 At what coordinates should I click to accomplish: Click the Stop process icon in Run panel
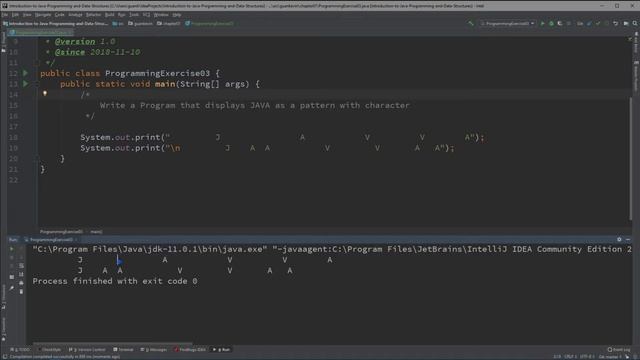11,258
